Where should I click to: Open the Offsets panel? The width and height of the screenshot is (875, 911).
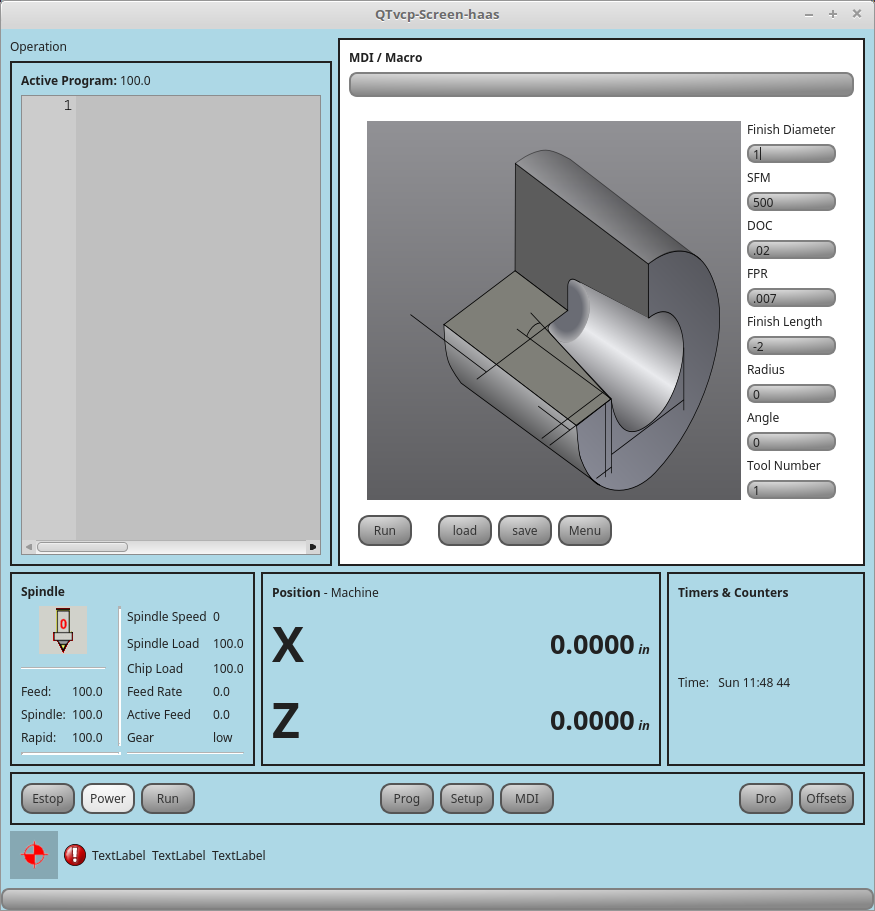click(826, 798)
